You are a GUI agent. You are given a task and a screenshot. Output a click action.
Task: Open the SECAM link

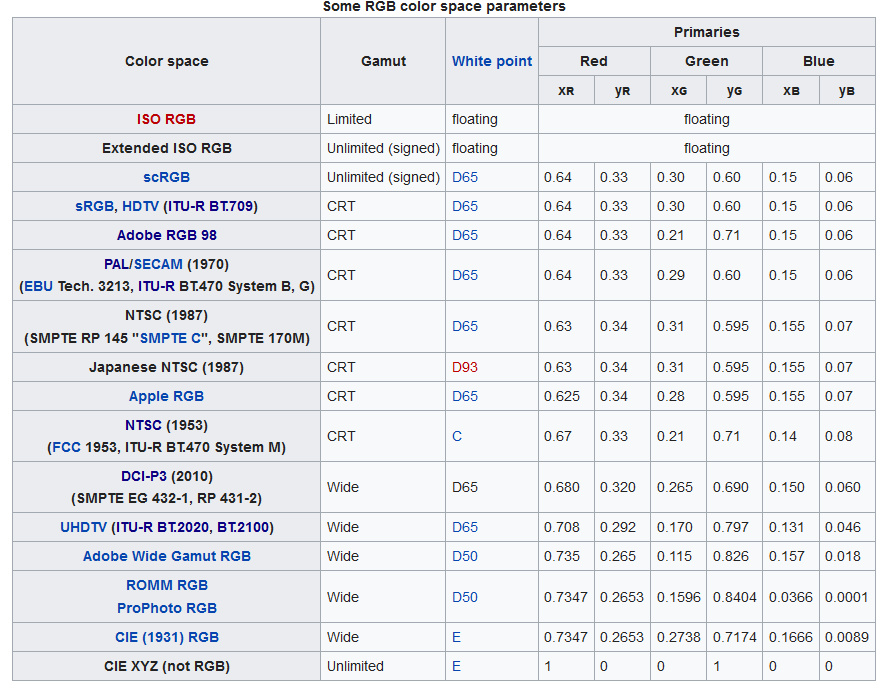click(x=158, y=264)
